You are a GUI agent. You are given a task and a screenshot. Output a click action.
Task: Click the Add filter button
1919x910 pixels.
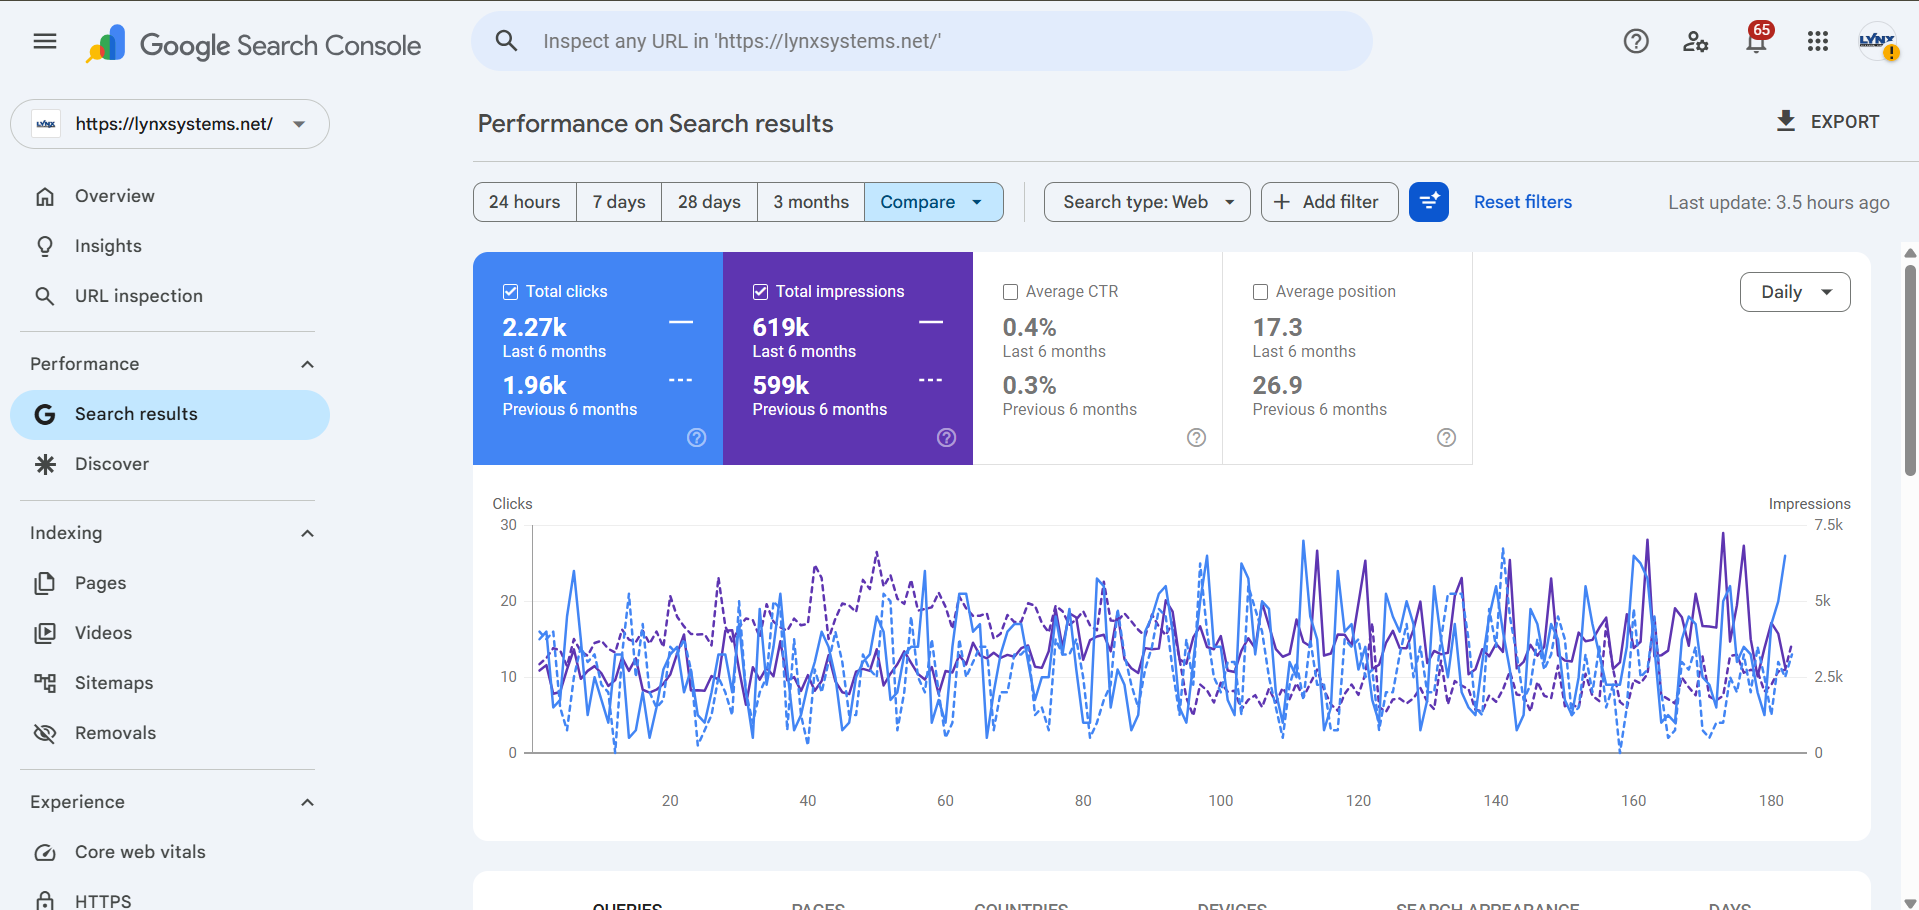[1330, 202]
